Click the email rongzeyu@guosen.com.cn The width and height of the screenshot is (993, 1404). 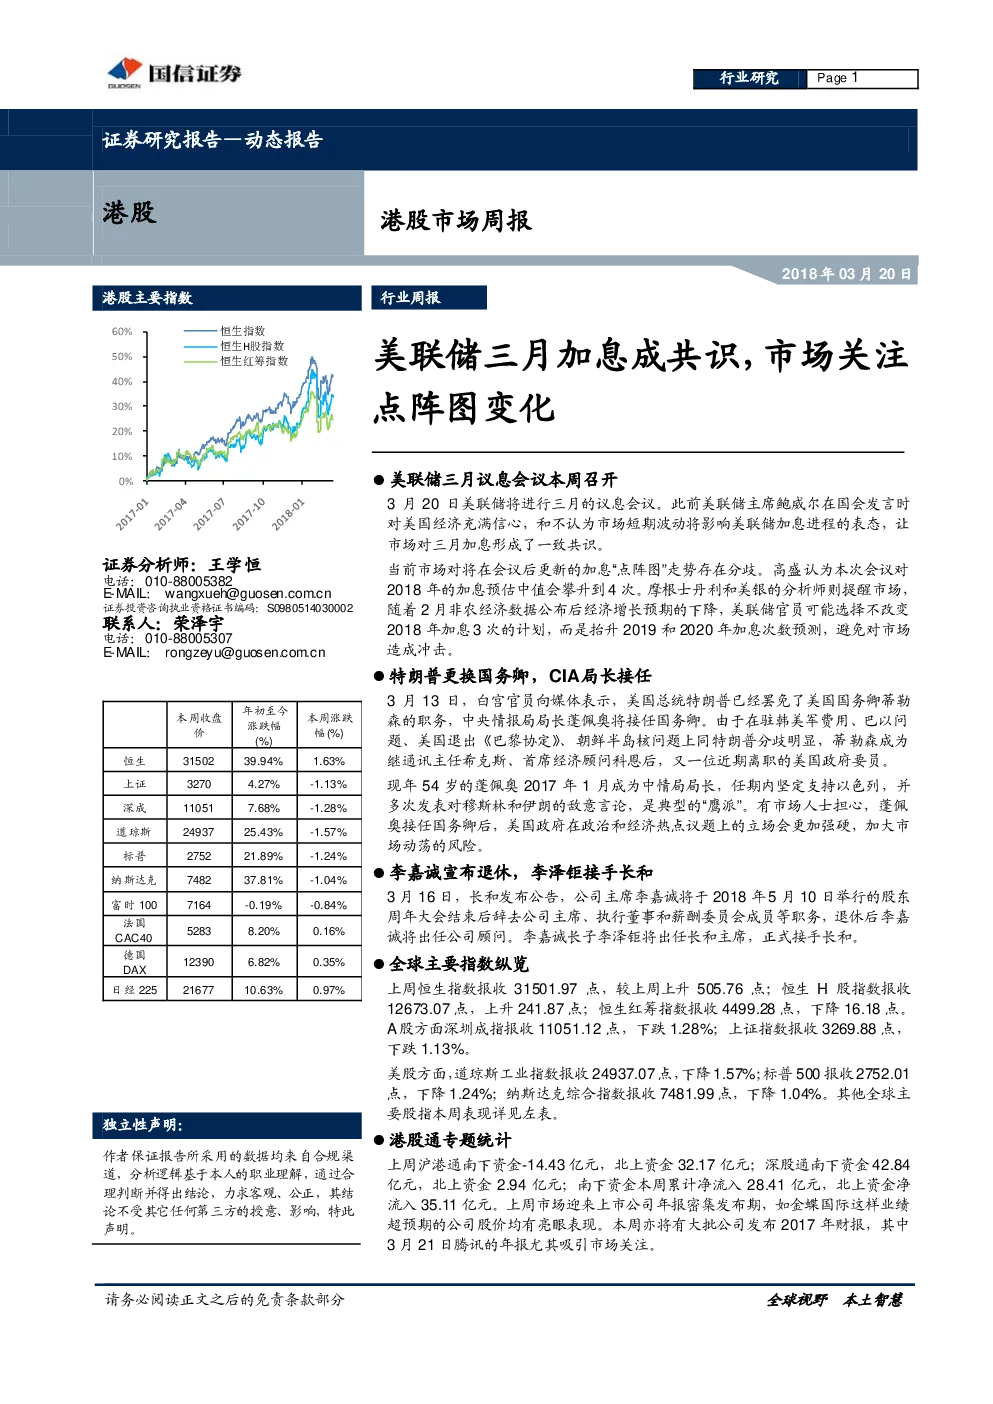(245, 652)
